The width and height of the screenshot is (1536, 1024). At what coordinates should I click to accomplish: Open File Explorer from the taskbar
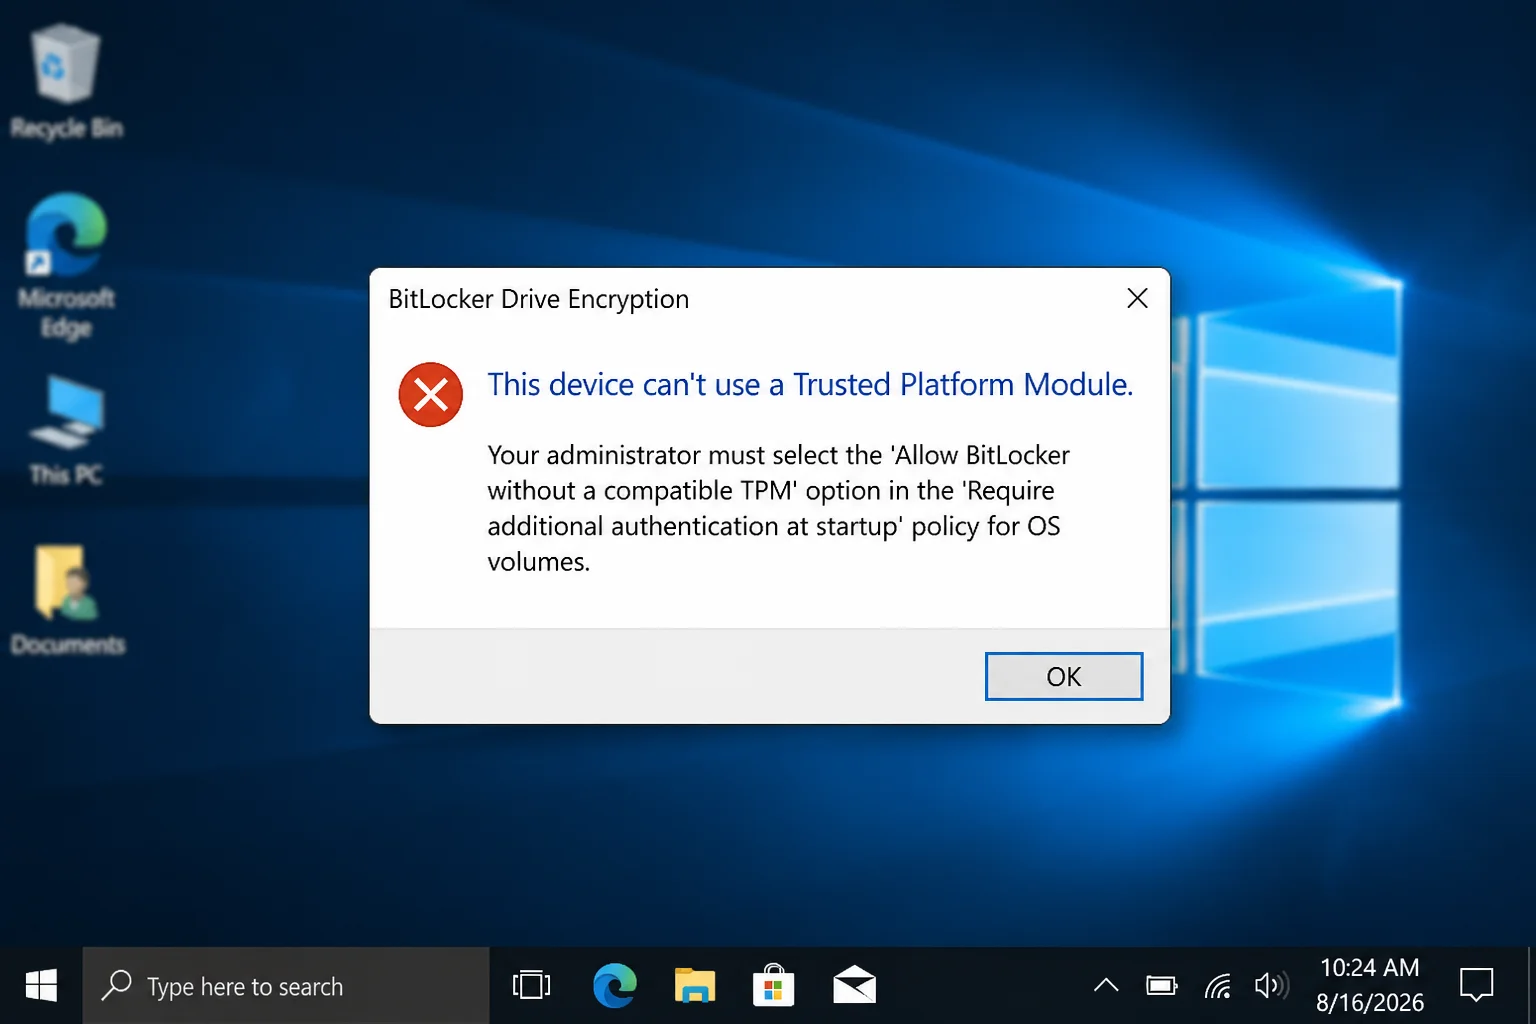click(694, 986)
